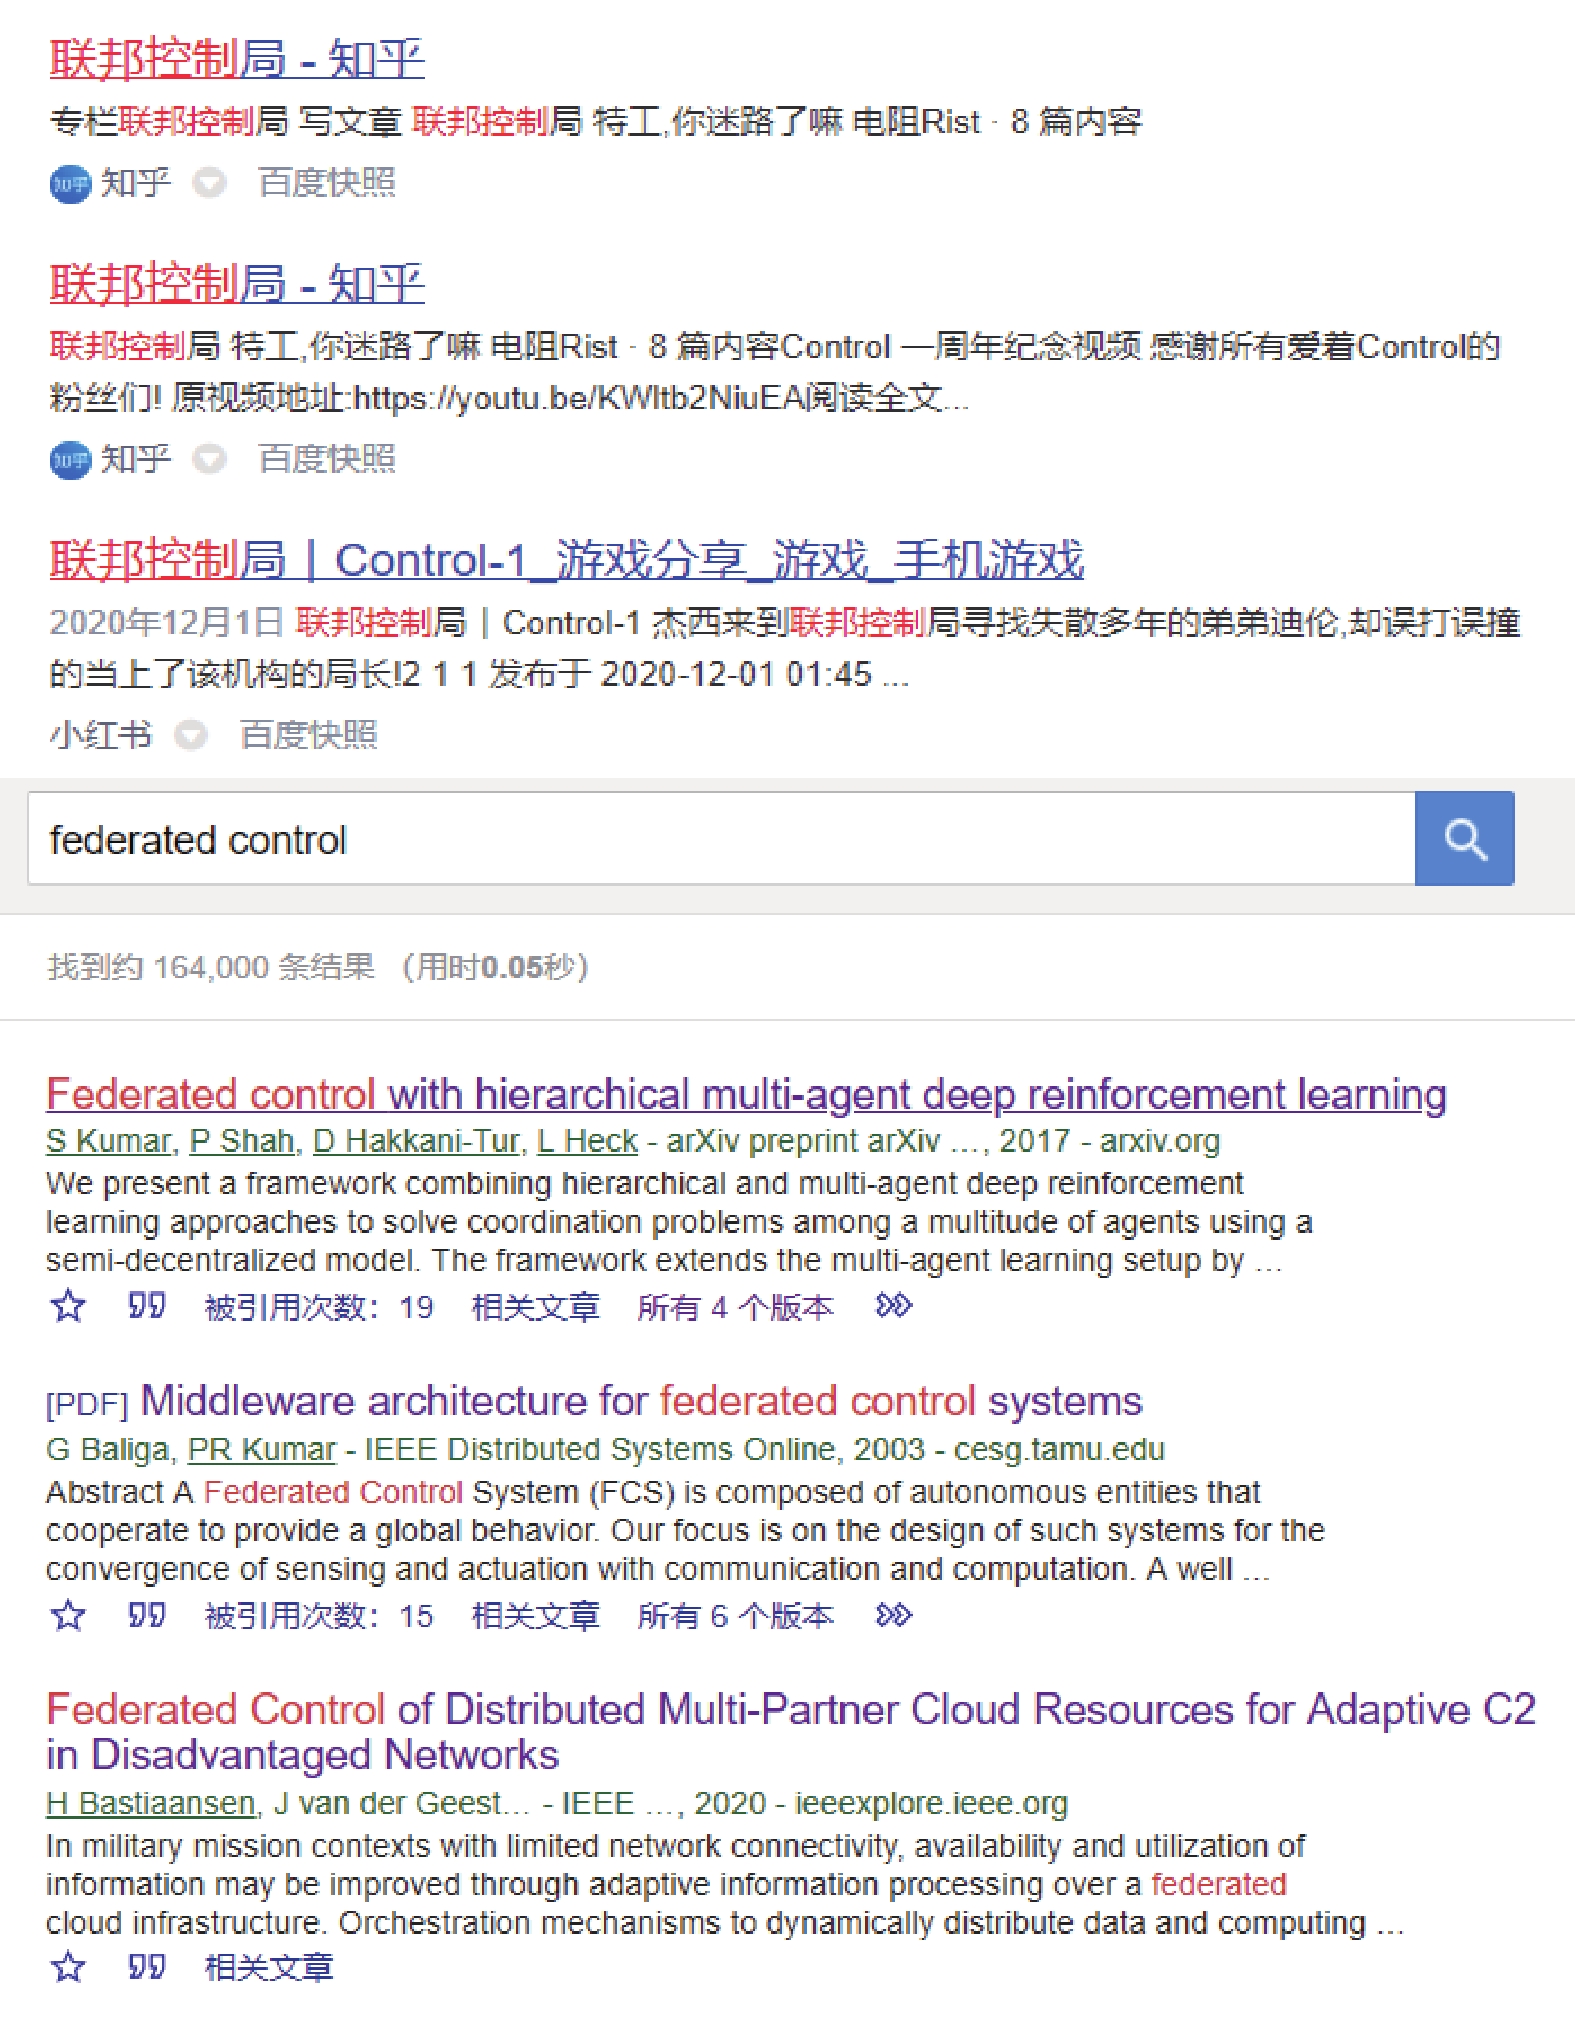Screen dimensions: 1575x2022
Task: Open 百度快照 for the first Zhihu result
Action: point(327,183)
